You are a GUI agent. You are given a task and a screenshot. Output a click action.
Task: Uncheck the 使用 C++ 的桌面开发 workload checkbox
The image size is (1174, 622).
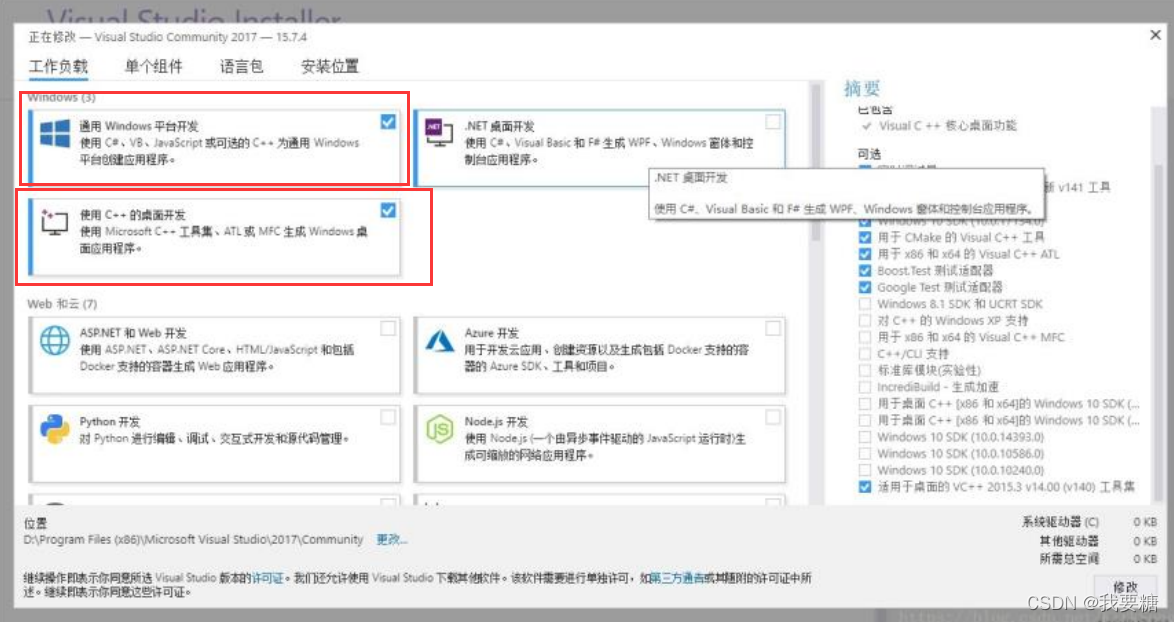coord(388,210)
